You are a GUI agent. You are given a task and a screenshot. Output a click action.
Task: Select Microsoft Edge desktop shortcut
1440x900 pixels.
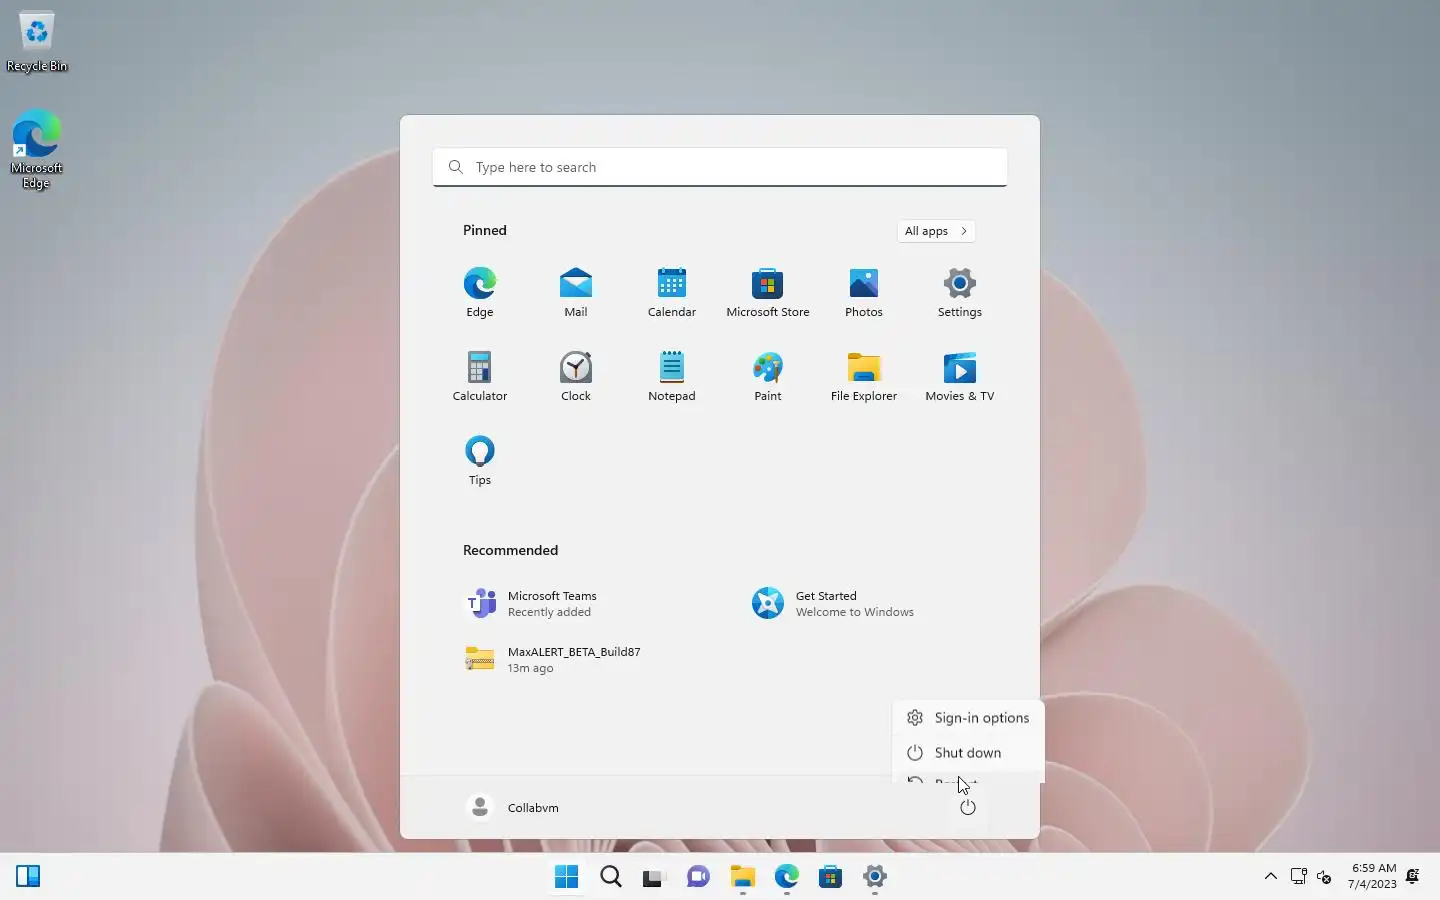37,150
